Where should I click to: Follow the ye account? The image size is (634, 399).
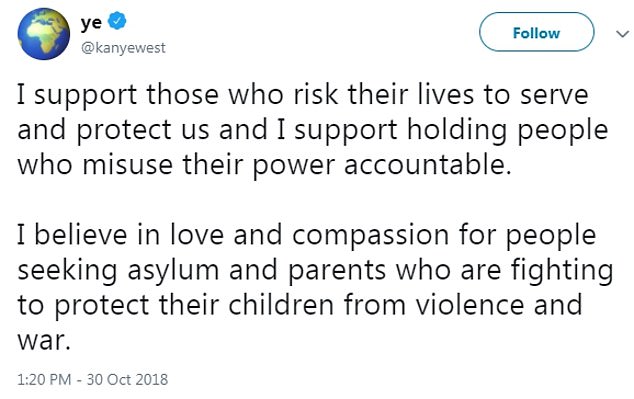point(537,32)
